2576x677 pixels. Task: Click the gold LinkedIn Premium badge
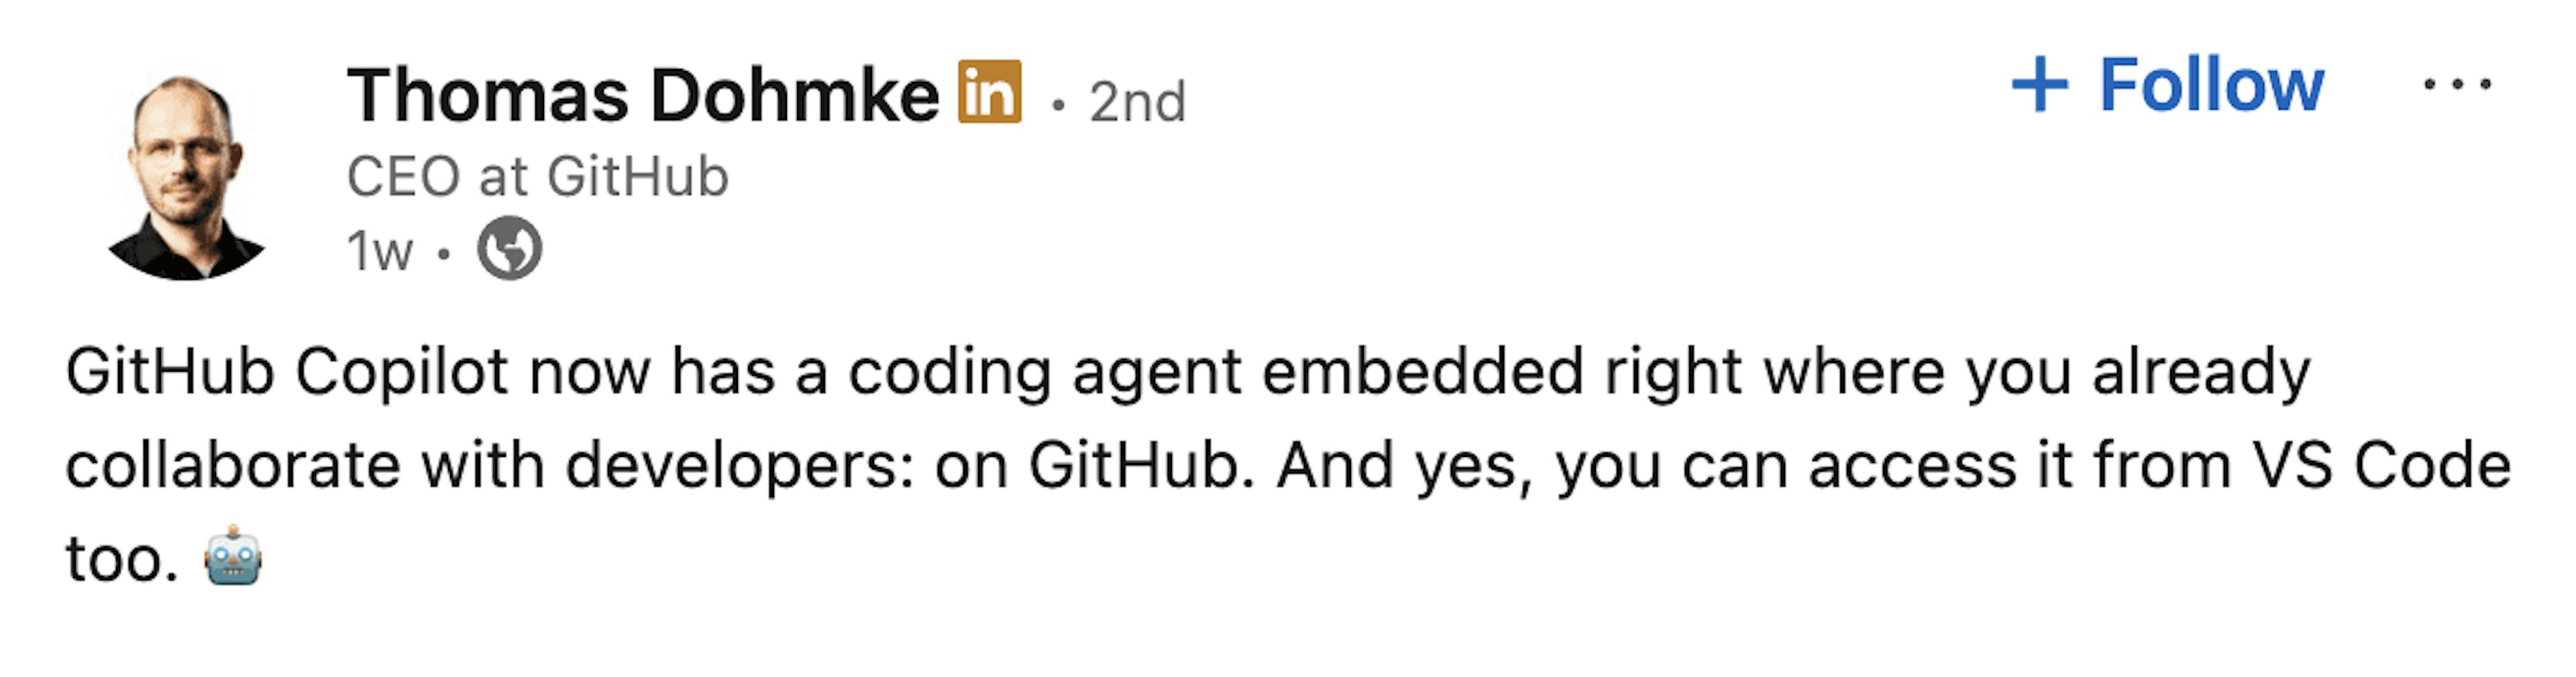click(989, 92)
